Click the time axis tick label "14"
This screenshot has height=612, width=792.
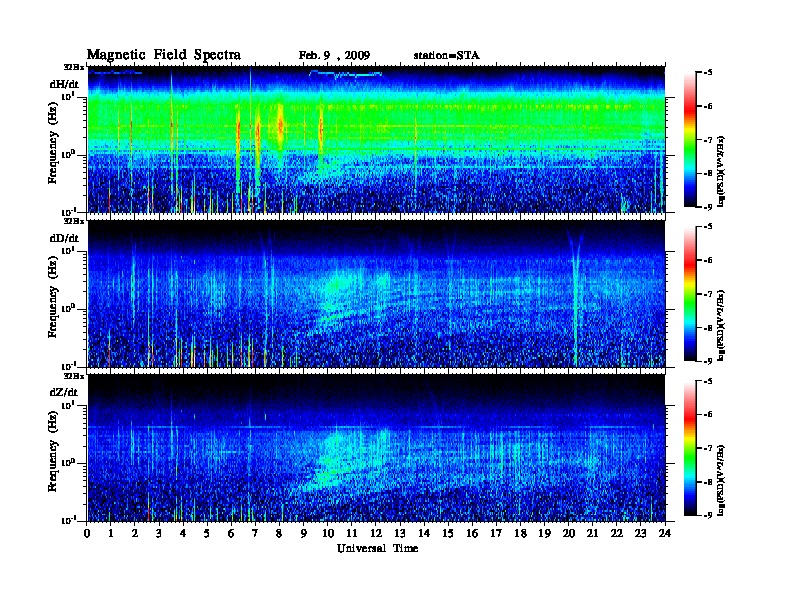(424, 533)
